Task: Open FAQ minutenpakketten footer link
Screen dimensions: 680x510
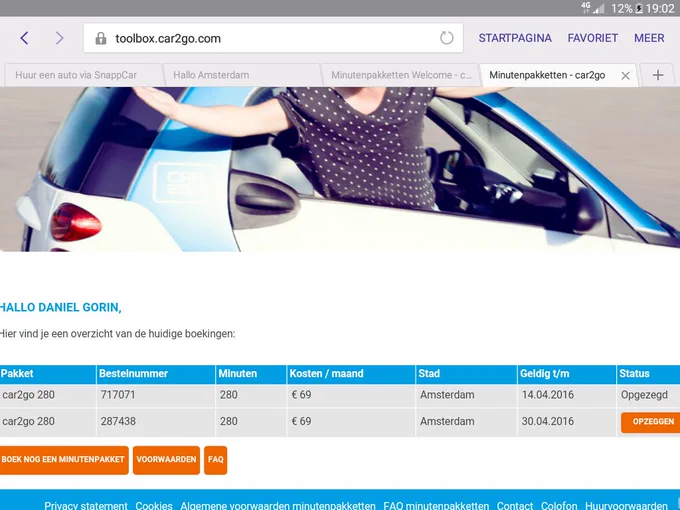Action: click(x=436, y=505)
